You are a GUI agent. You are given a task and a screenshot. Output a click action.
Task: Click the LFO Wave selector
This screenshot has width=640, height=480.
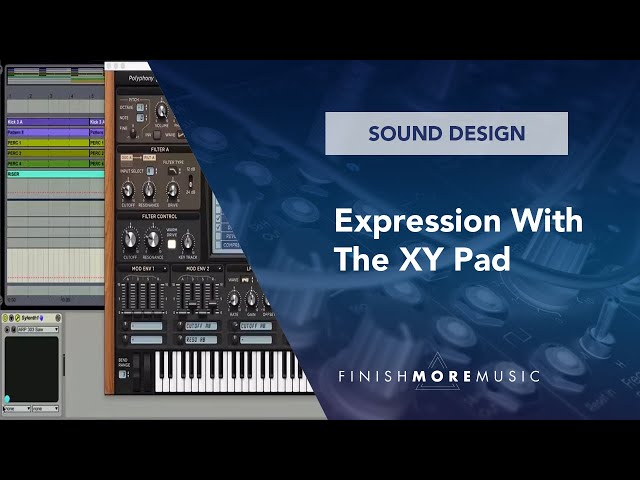[245, 280]
